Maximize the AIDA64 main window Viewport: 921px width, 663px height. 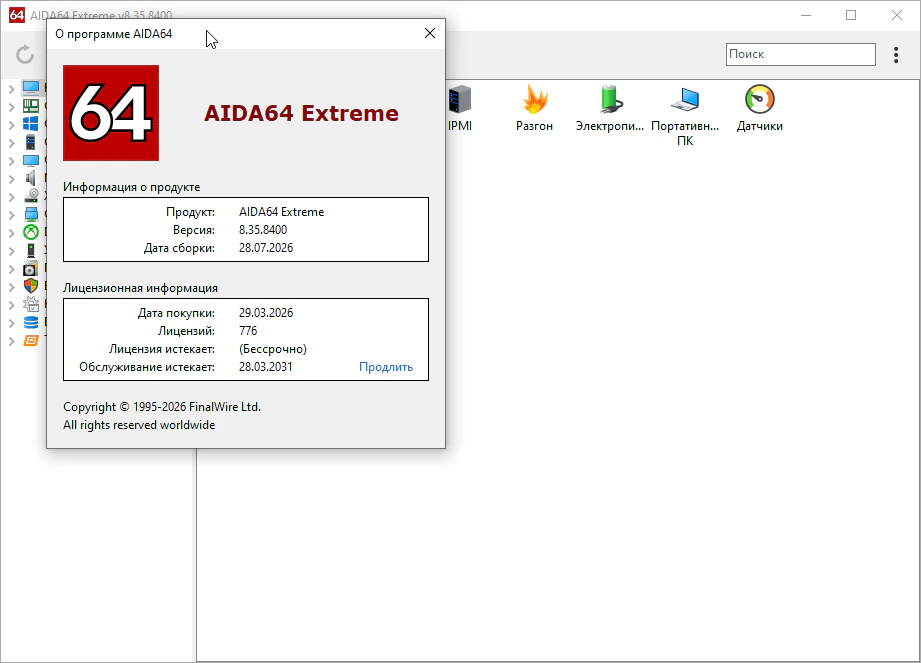point(851,15)
